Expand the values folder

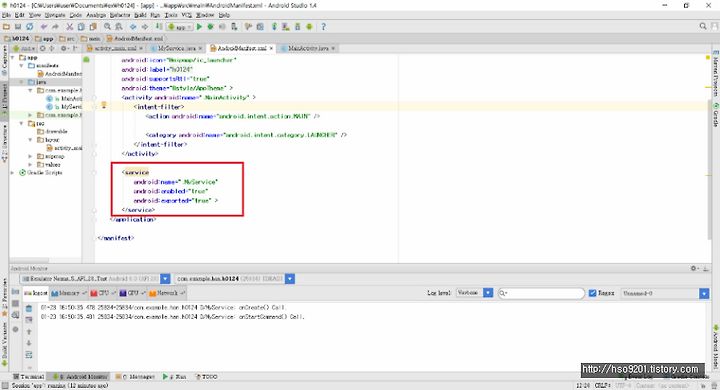click(x=31, y=164)
